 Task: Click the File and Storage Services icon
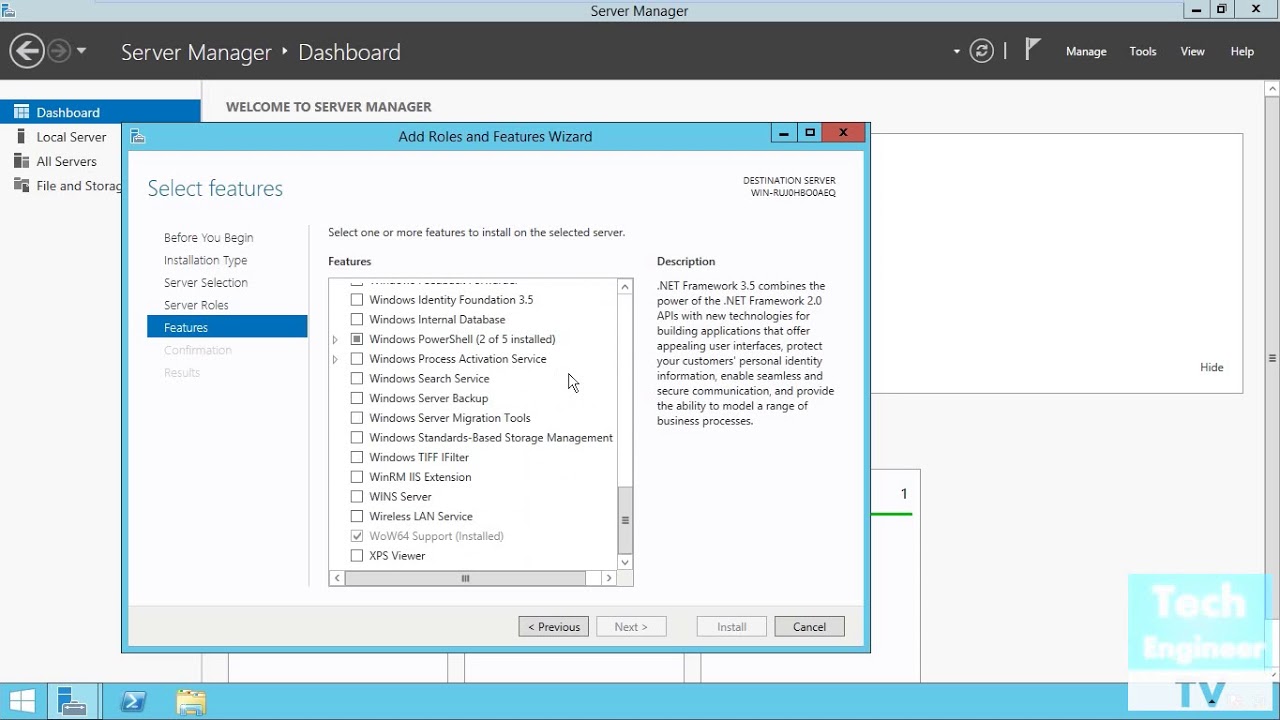pyautogui.click(x=21, y=185)
